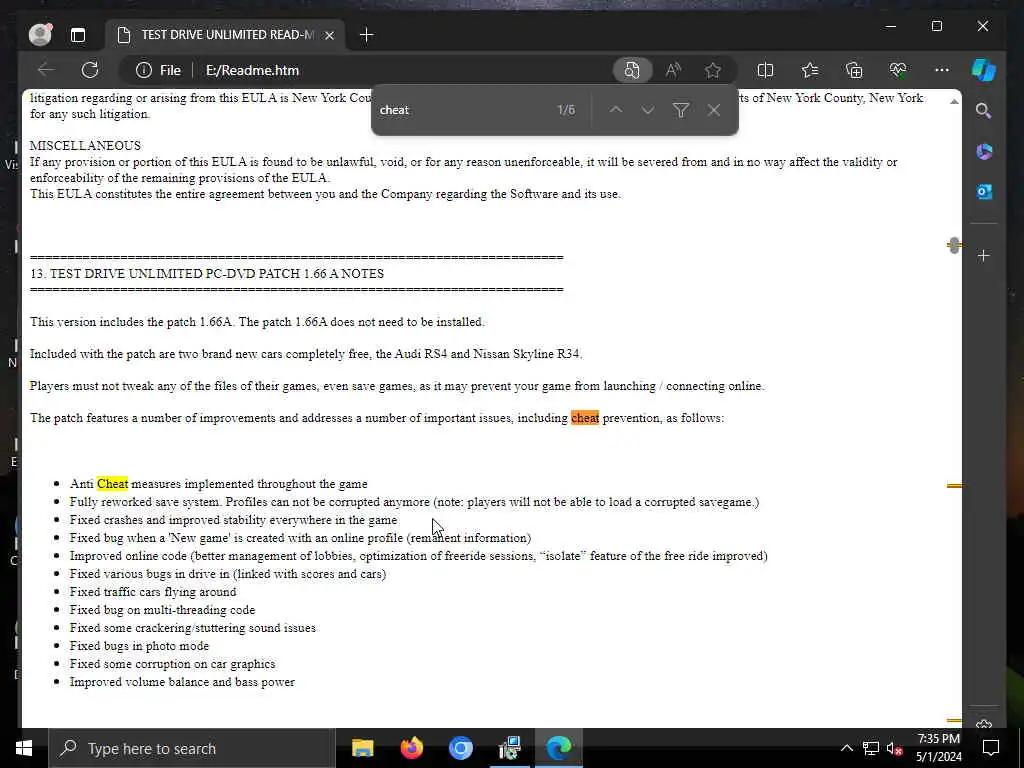Click "Fixed some corruption on car graphics"
Viewport: 1024px width, 768px height.
coord(172,664)
